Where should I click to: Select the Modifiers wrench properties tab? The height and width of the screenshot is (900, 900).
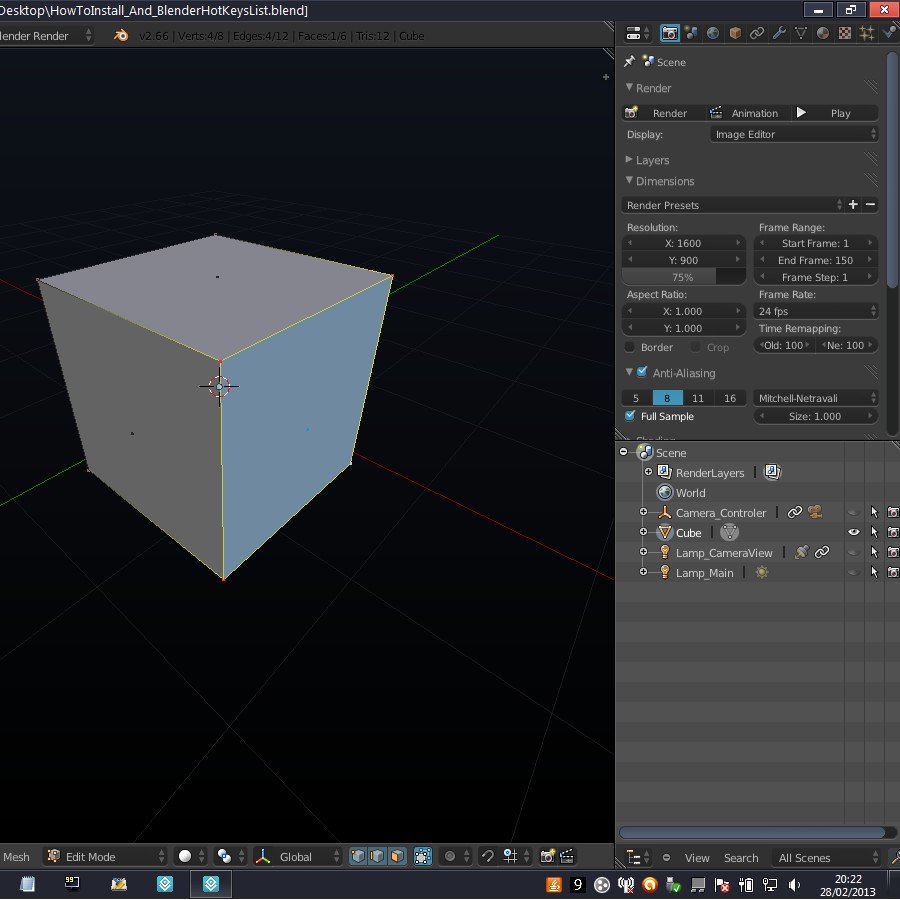[779, 33]
